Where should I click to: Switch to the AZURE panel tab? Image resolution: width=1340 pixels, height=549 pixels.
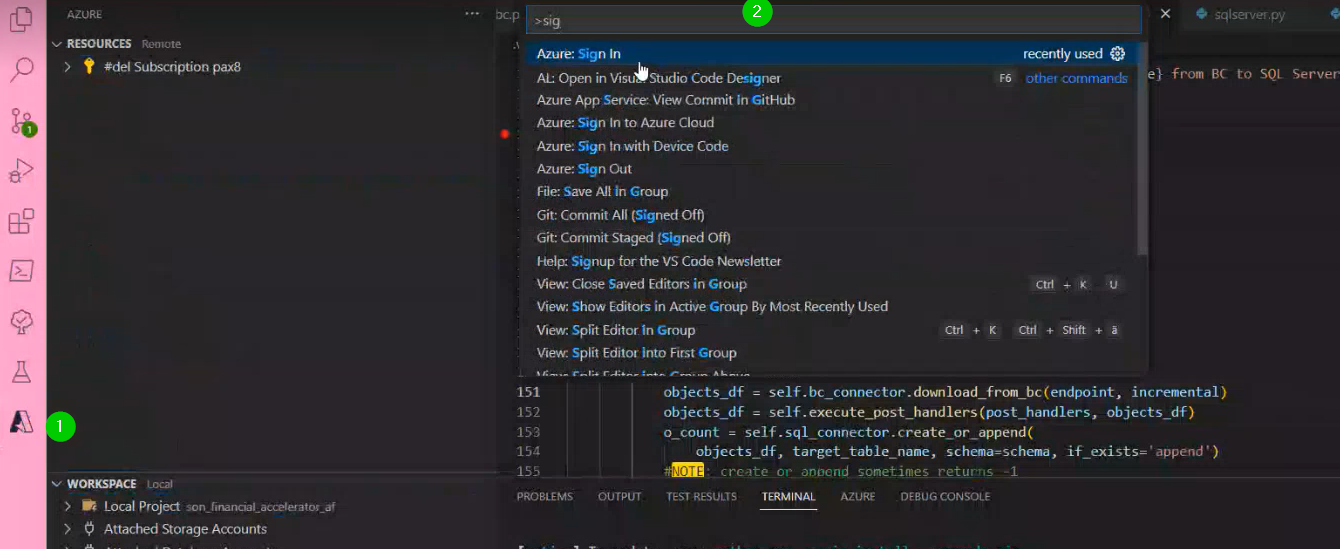point(858,497)
